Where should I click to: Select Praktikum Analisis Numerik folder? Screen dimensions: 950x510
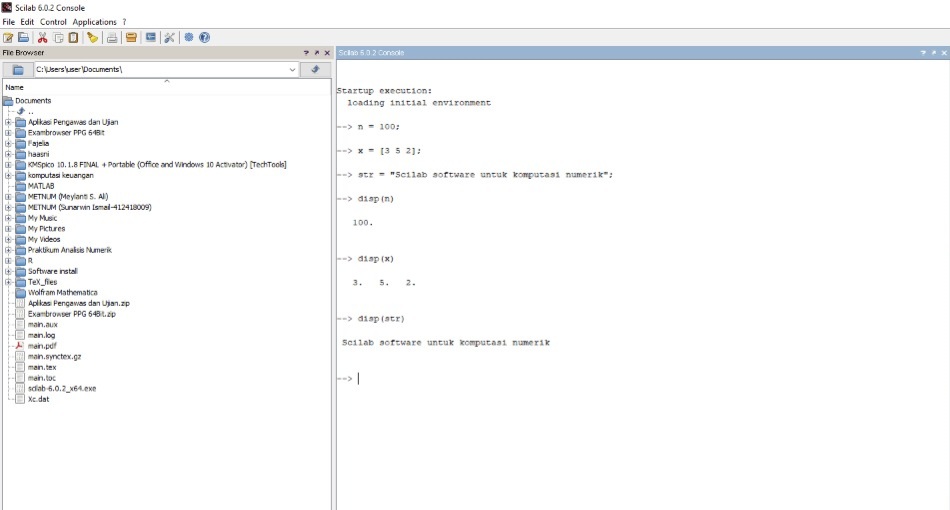(69, 250)
